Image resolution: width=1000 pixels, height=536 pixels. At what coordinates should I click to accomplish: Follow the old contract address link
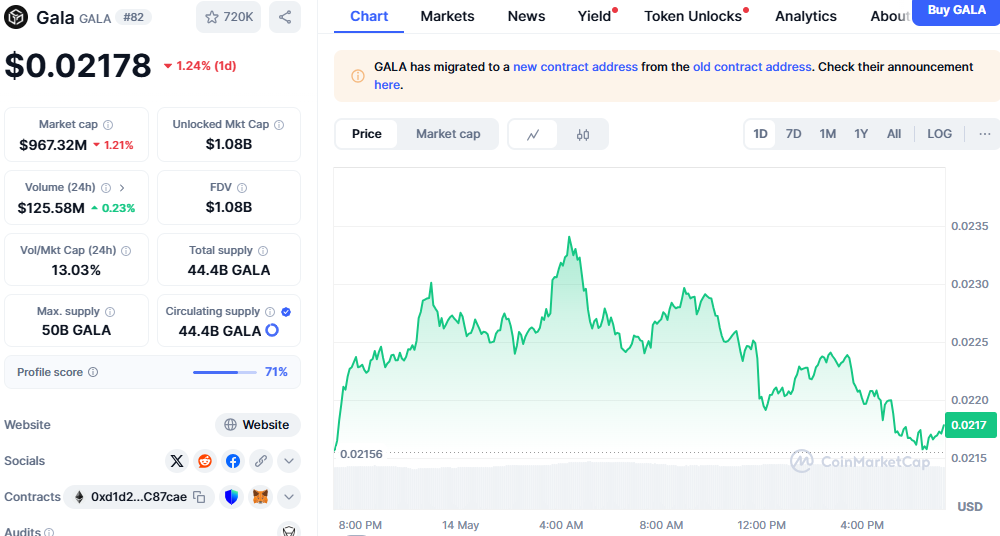click(x=752, y=67)
